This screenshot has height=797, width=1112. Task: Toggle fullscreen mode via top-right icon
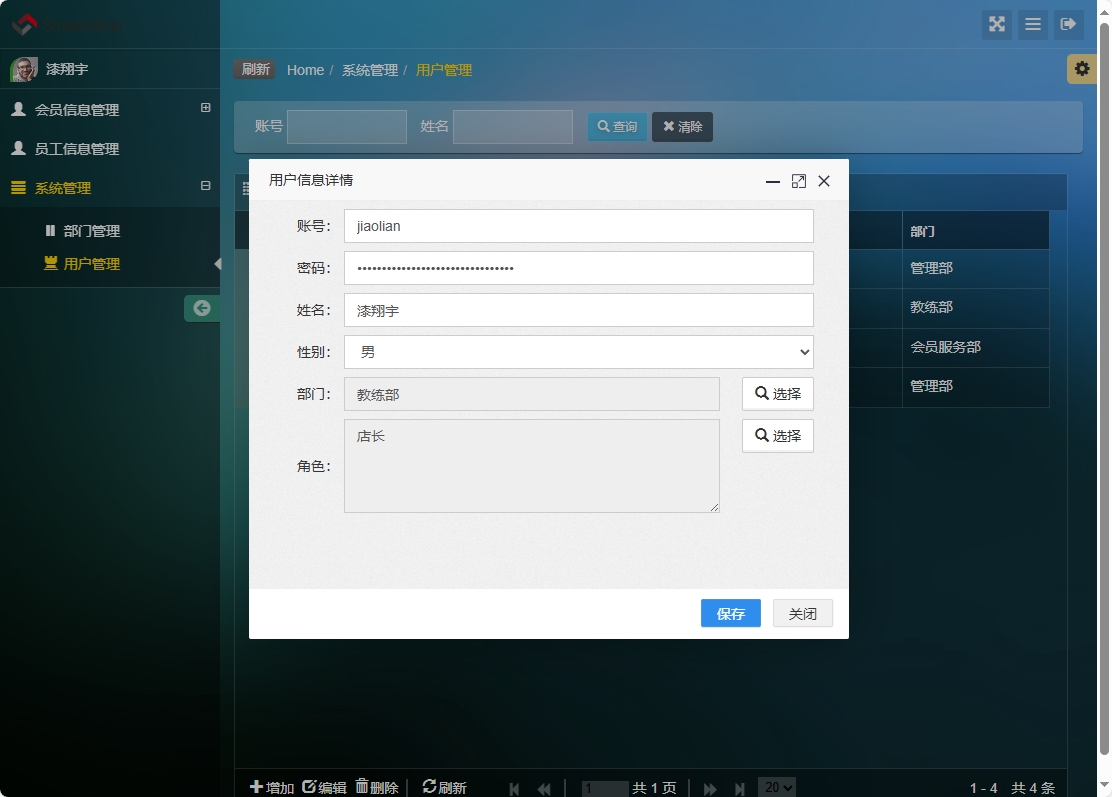[x=996, y=25]
